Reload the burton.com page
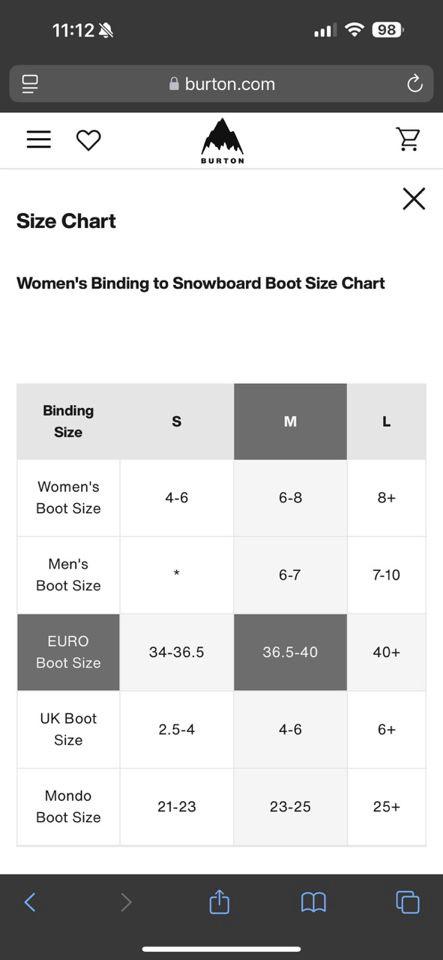443x960 pixels. click(415, 84)
